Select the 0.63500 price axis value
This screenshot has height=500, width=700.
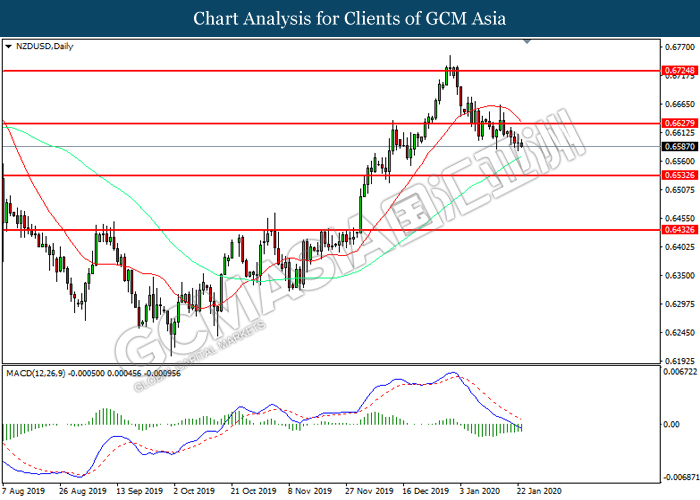[x=680, y=275]
